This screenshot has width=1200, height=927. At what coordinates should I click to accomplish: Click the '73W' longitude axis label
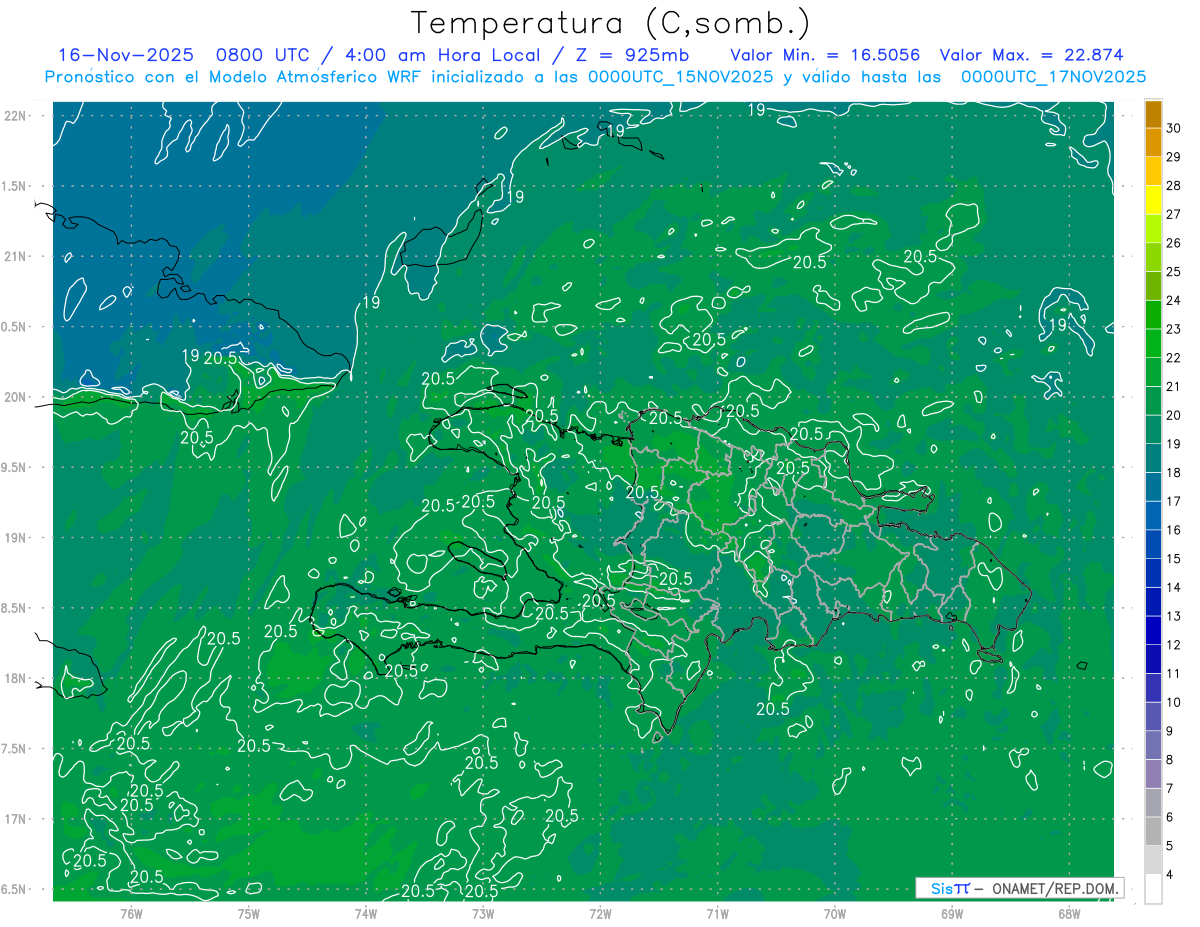(x=483, y=913)
